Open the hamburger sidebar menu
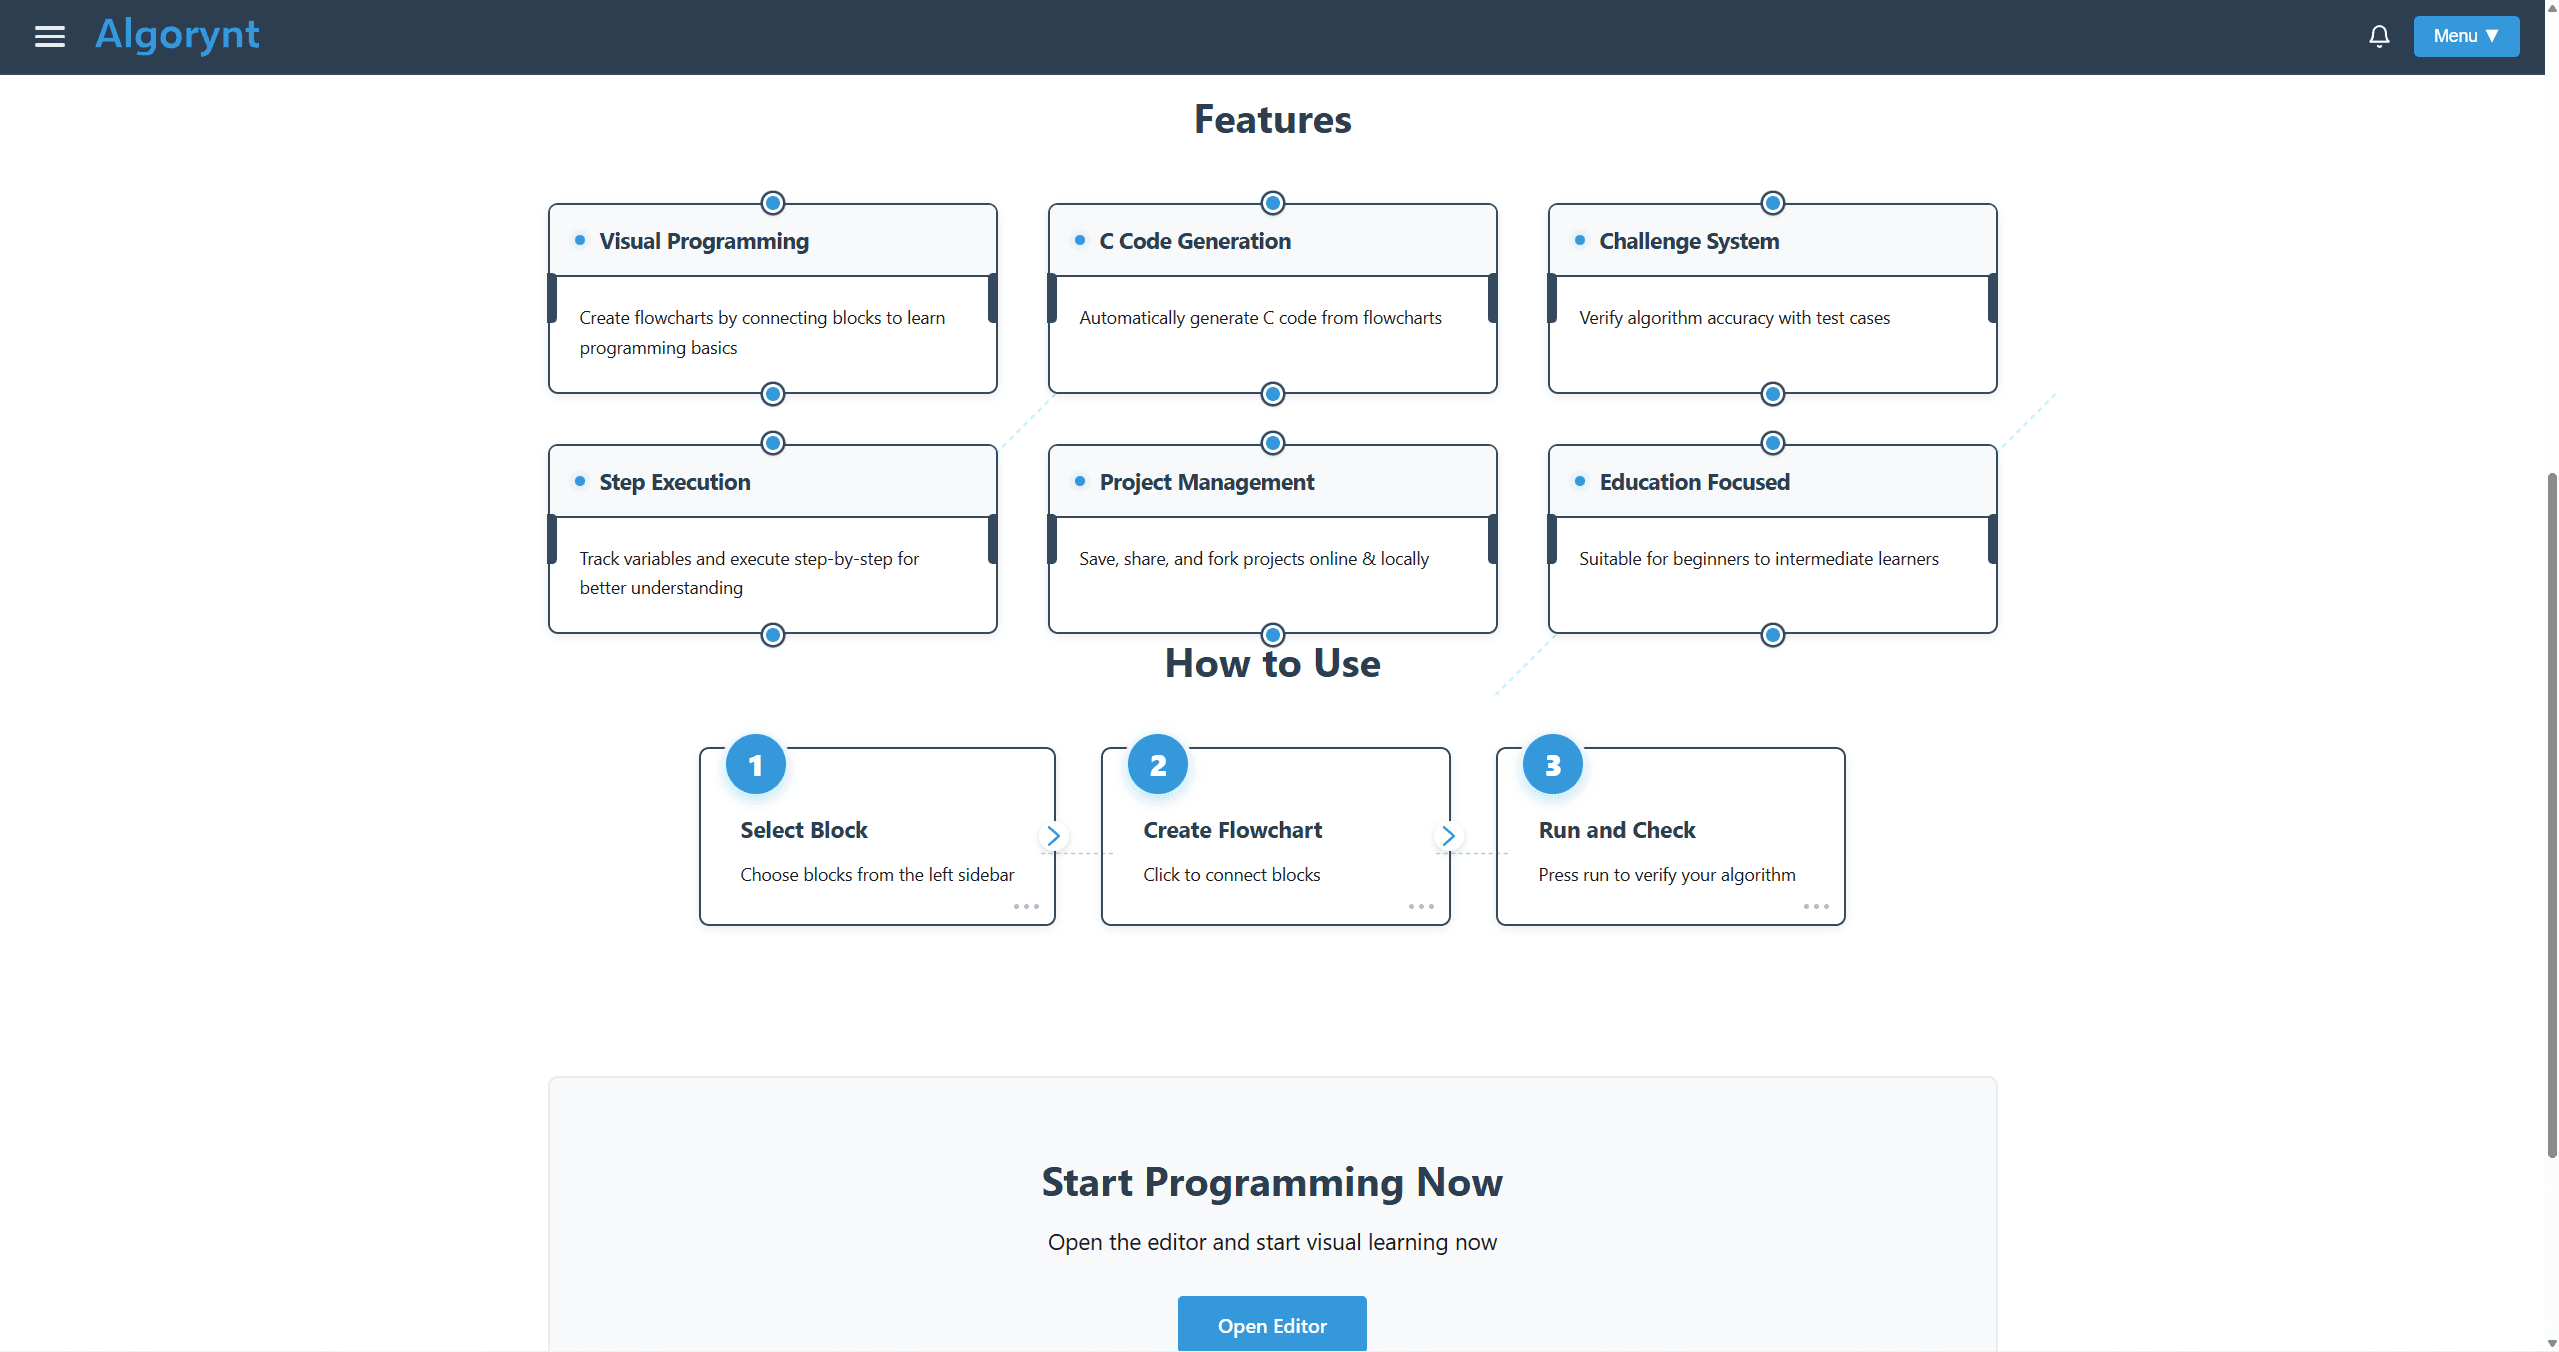 coord(49,37)
